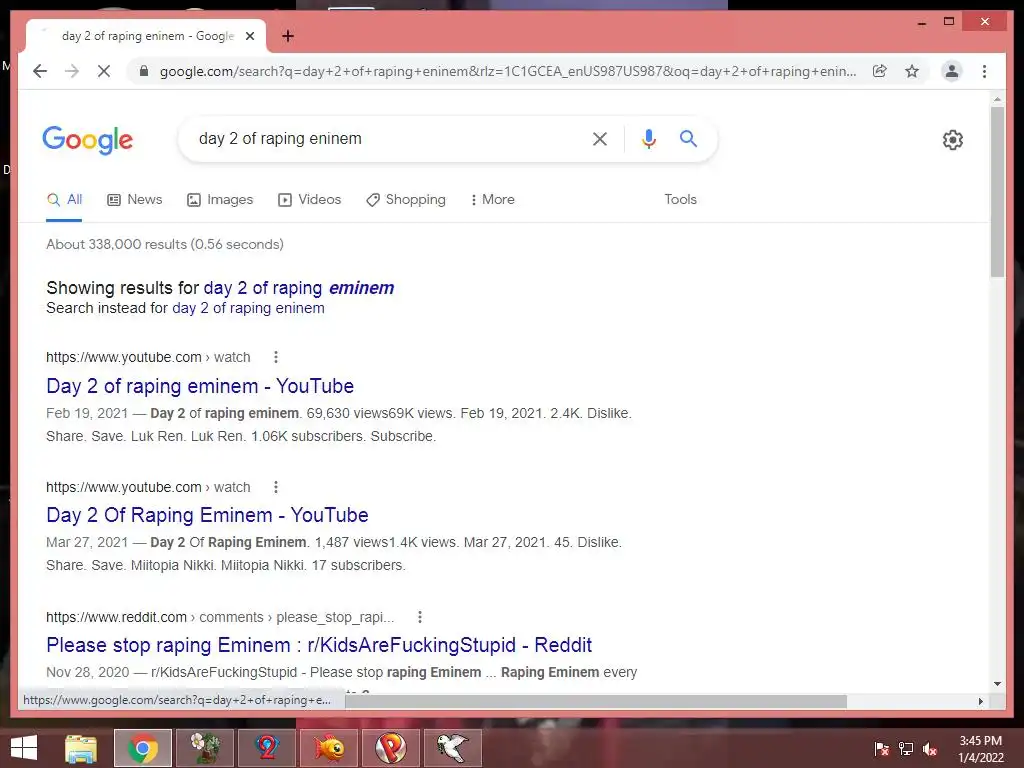Open the red number 2 taskbar app
The height and width of the screenshot is (768, 1024).
267,748
